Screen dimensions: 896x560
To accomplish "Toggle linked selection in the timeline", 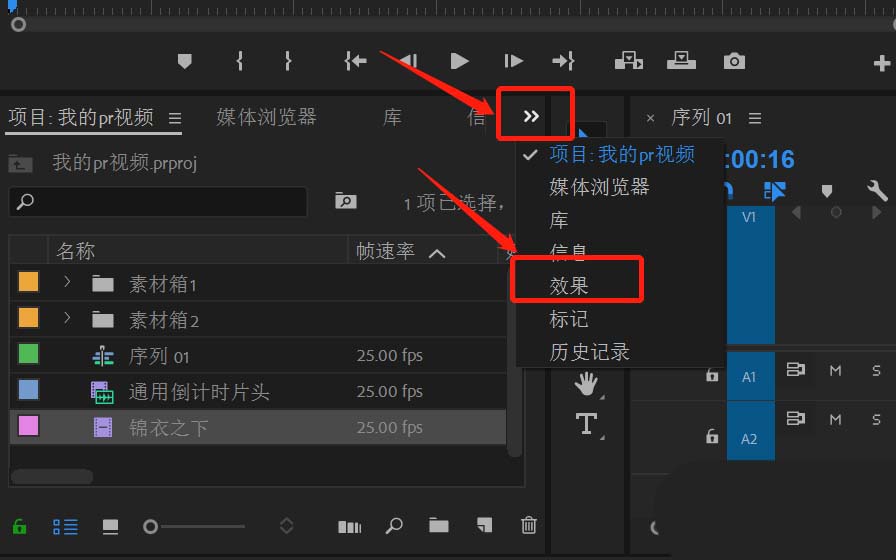I will point(775,191).
